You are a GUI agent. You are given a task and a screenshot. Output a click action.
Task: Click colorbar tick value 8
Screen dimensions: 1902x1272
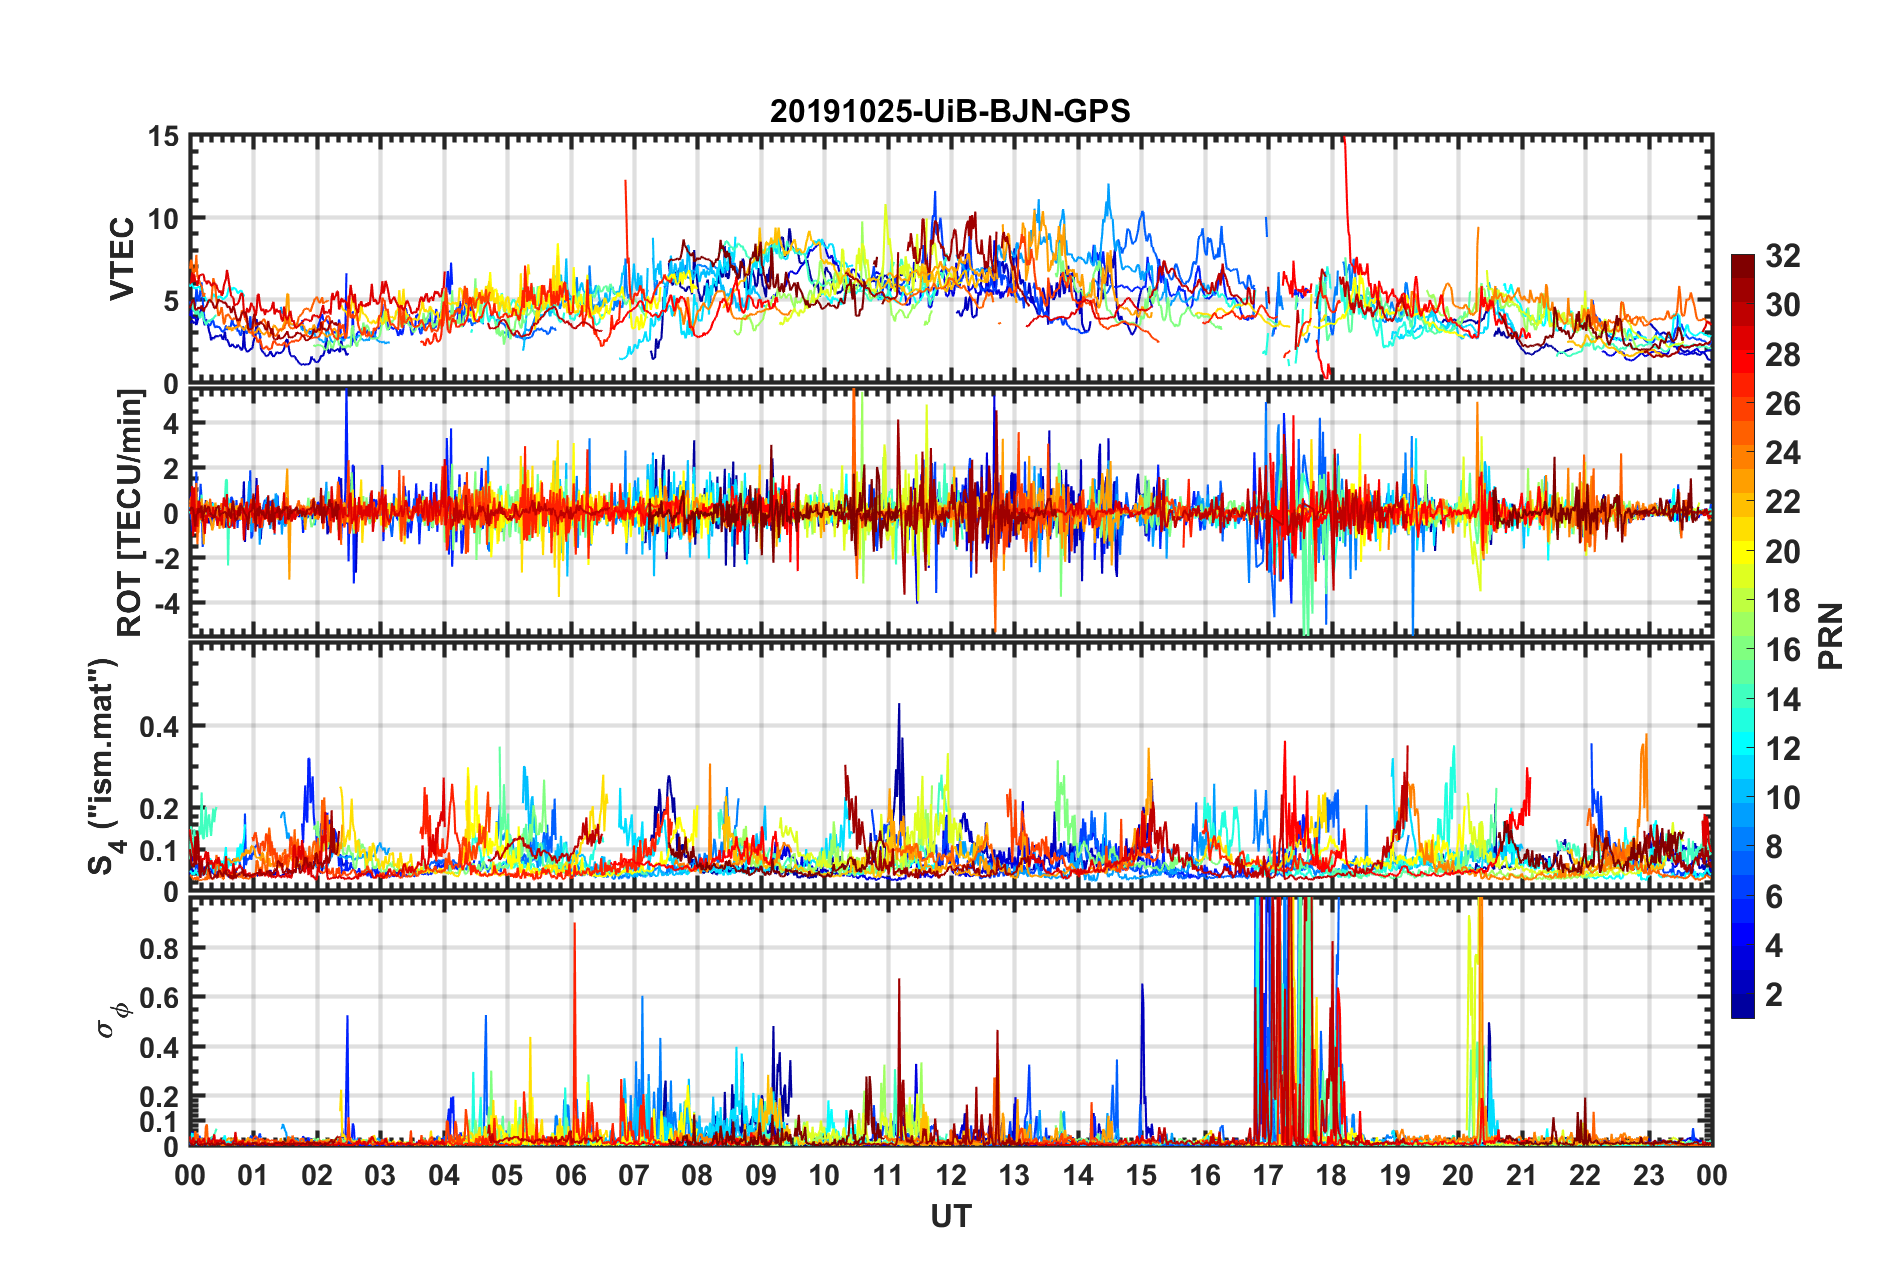pos(1774,847)
